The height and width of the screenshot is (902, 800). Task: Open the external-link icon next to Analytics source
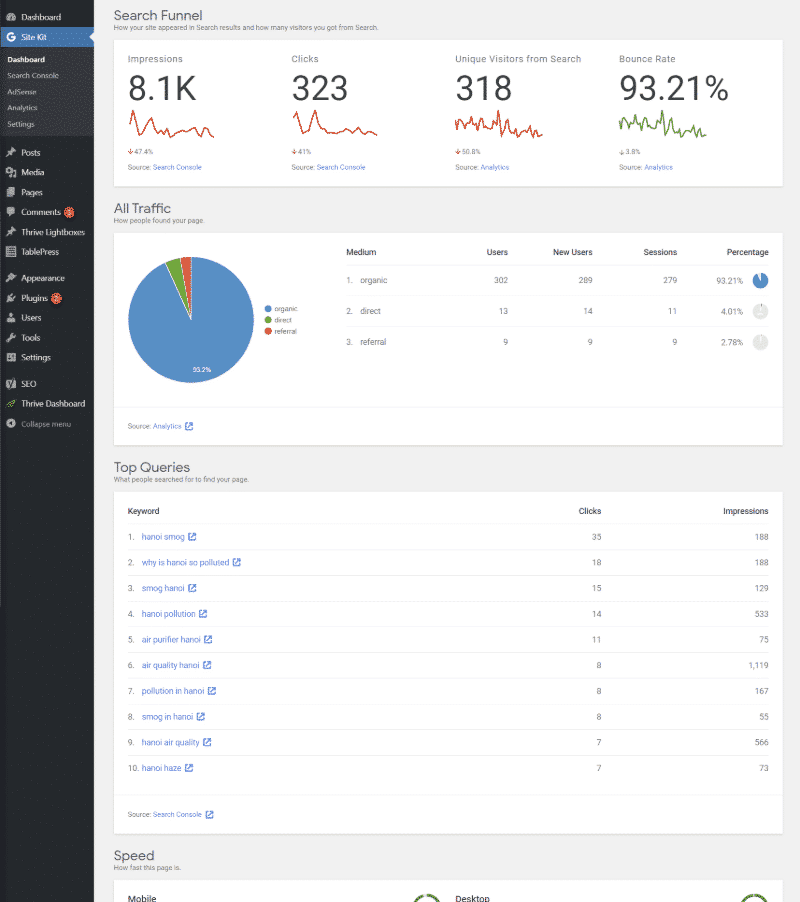189,425
